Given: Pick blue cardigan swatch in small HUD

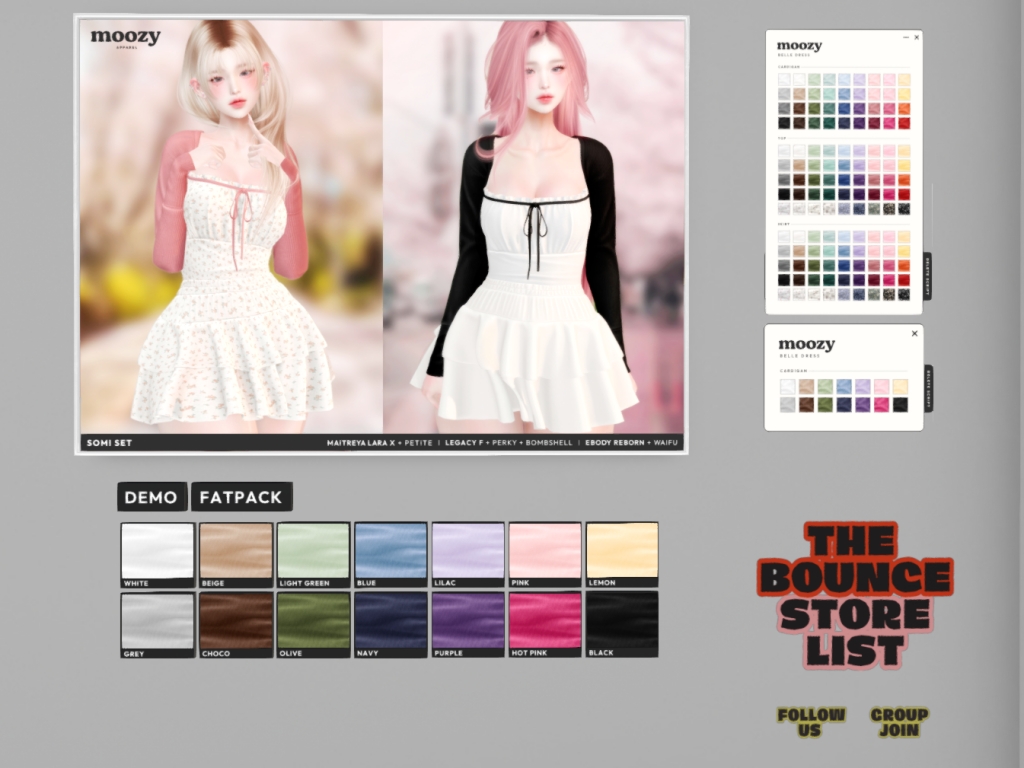Looking at the screenshot, I should [x=844, y=387].
